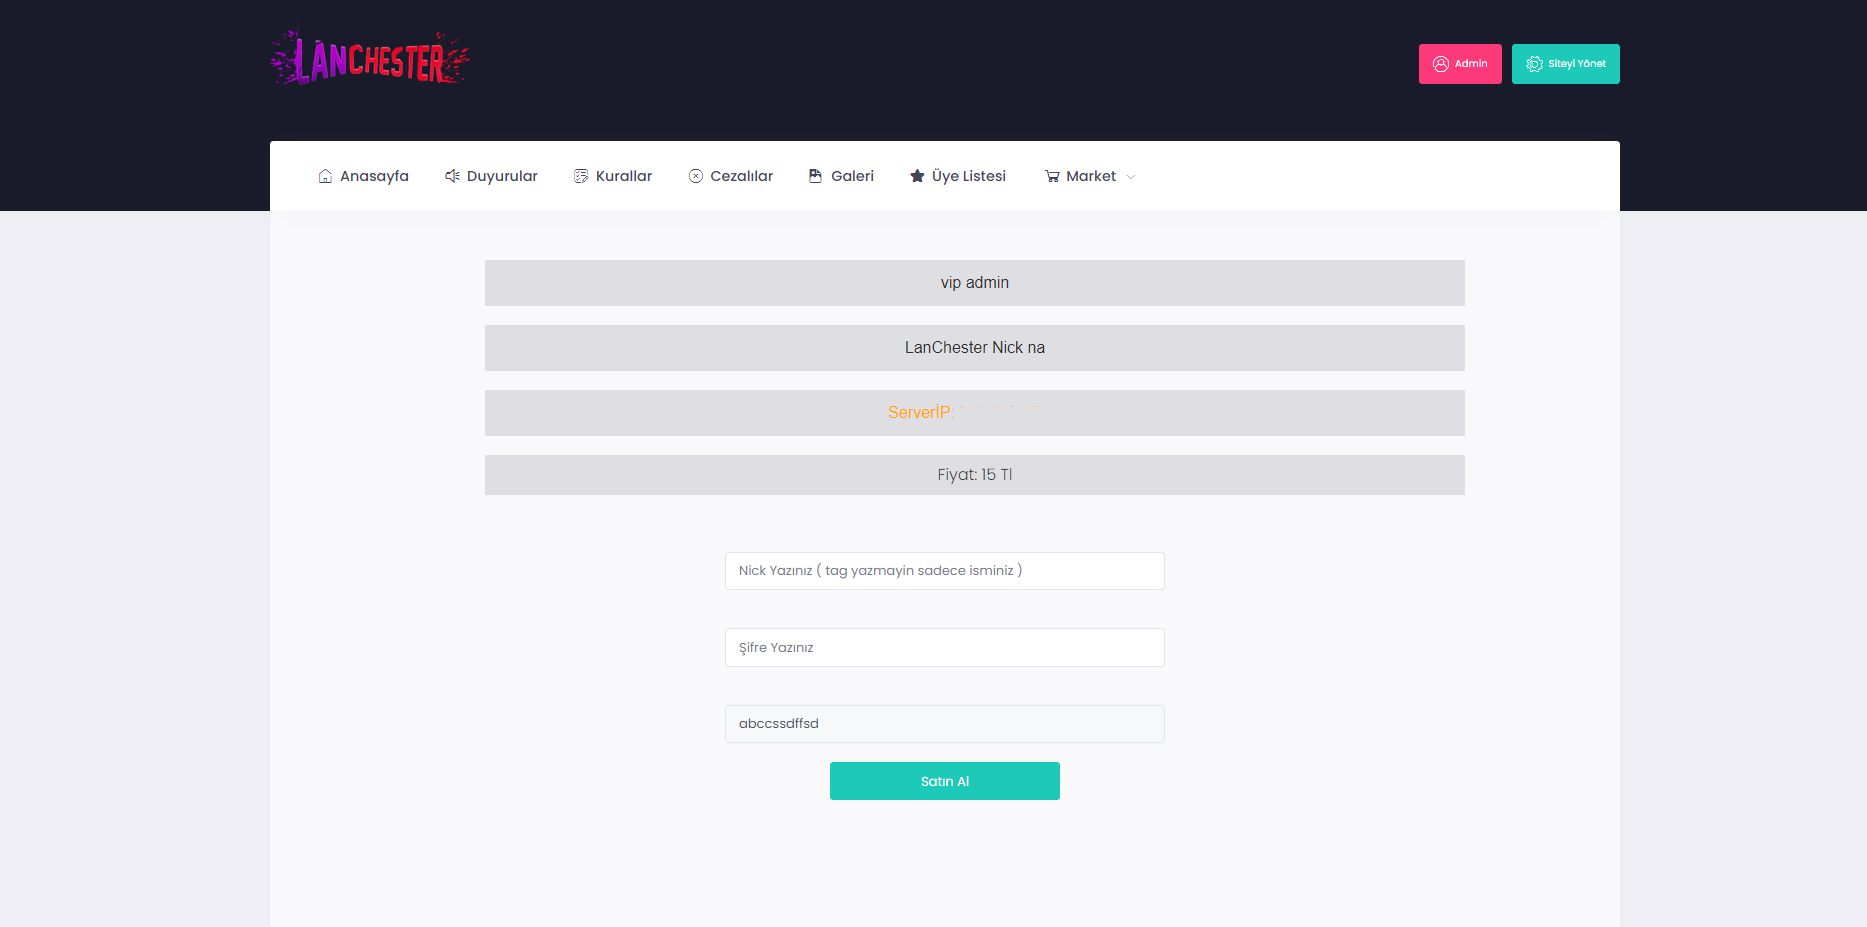Screen dimensions: 1867x927
Task: Click the user icon in Admin button
Action: pos(1441,64)
